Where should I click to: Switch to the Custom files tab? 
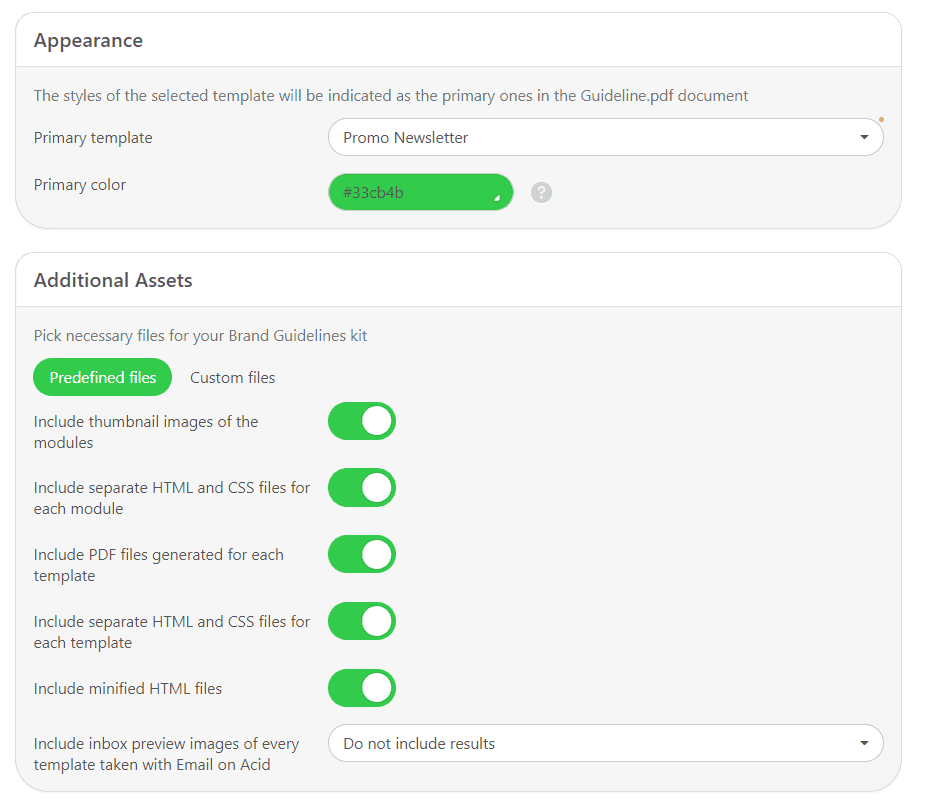tap(232, 378)
